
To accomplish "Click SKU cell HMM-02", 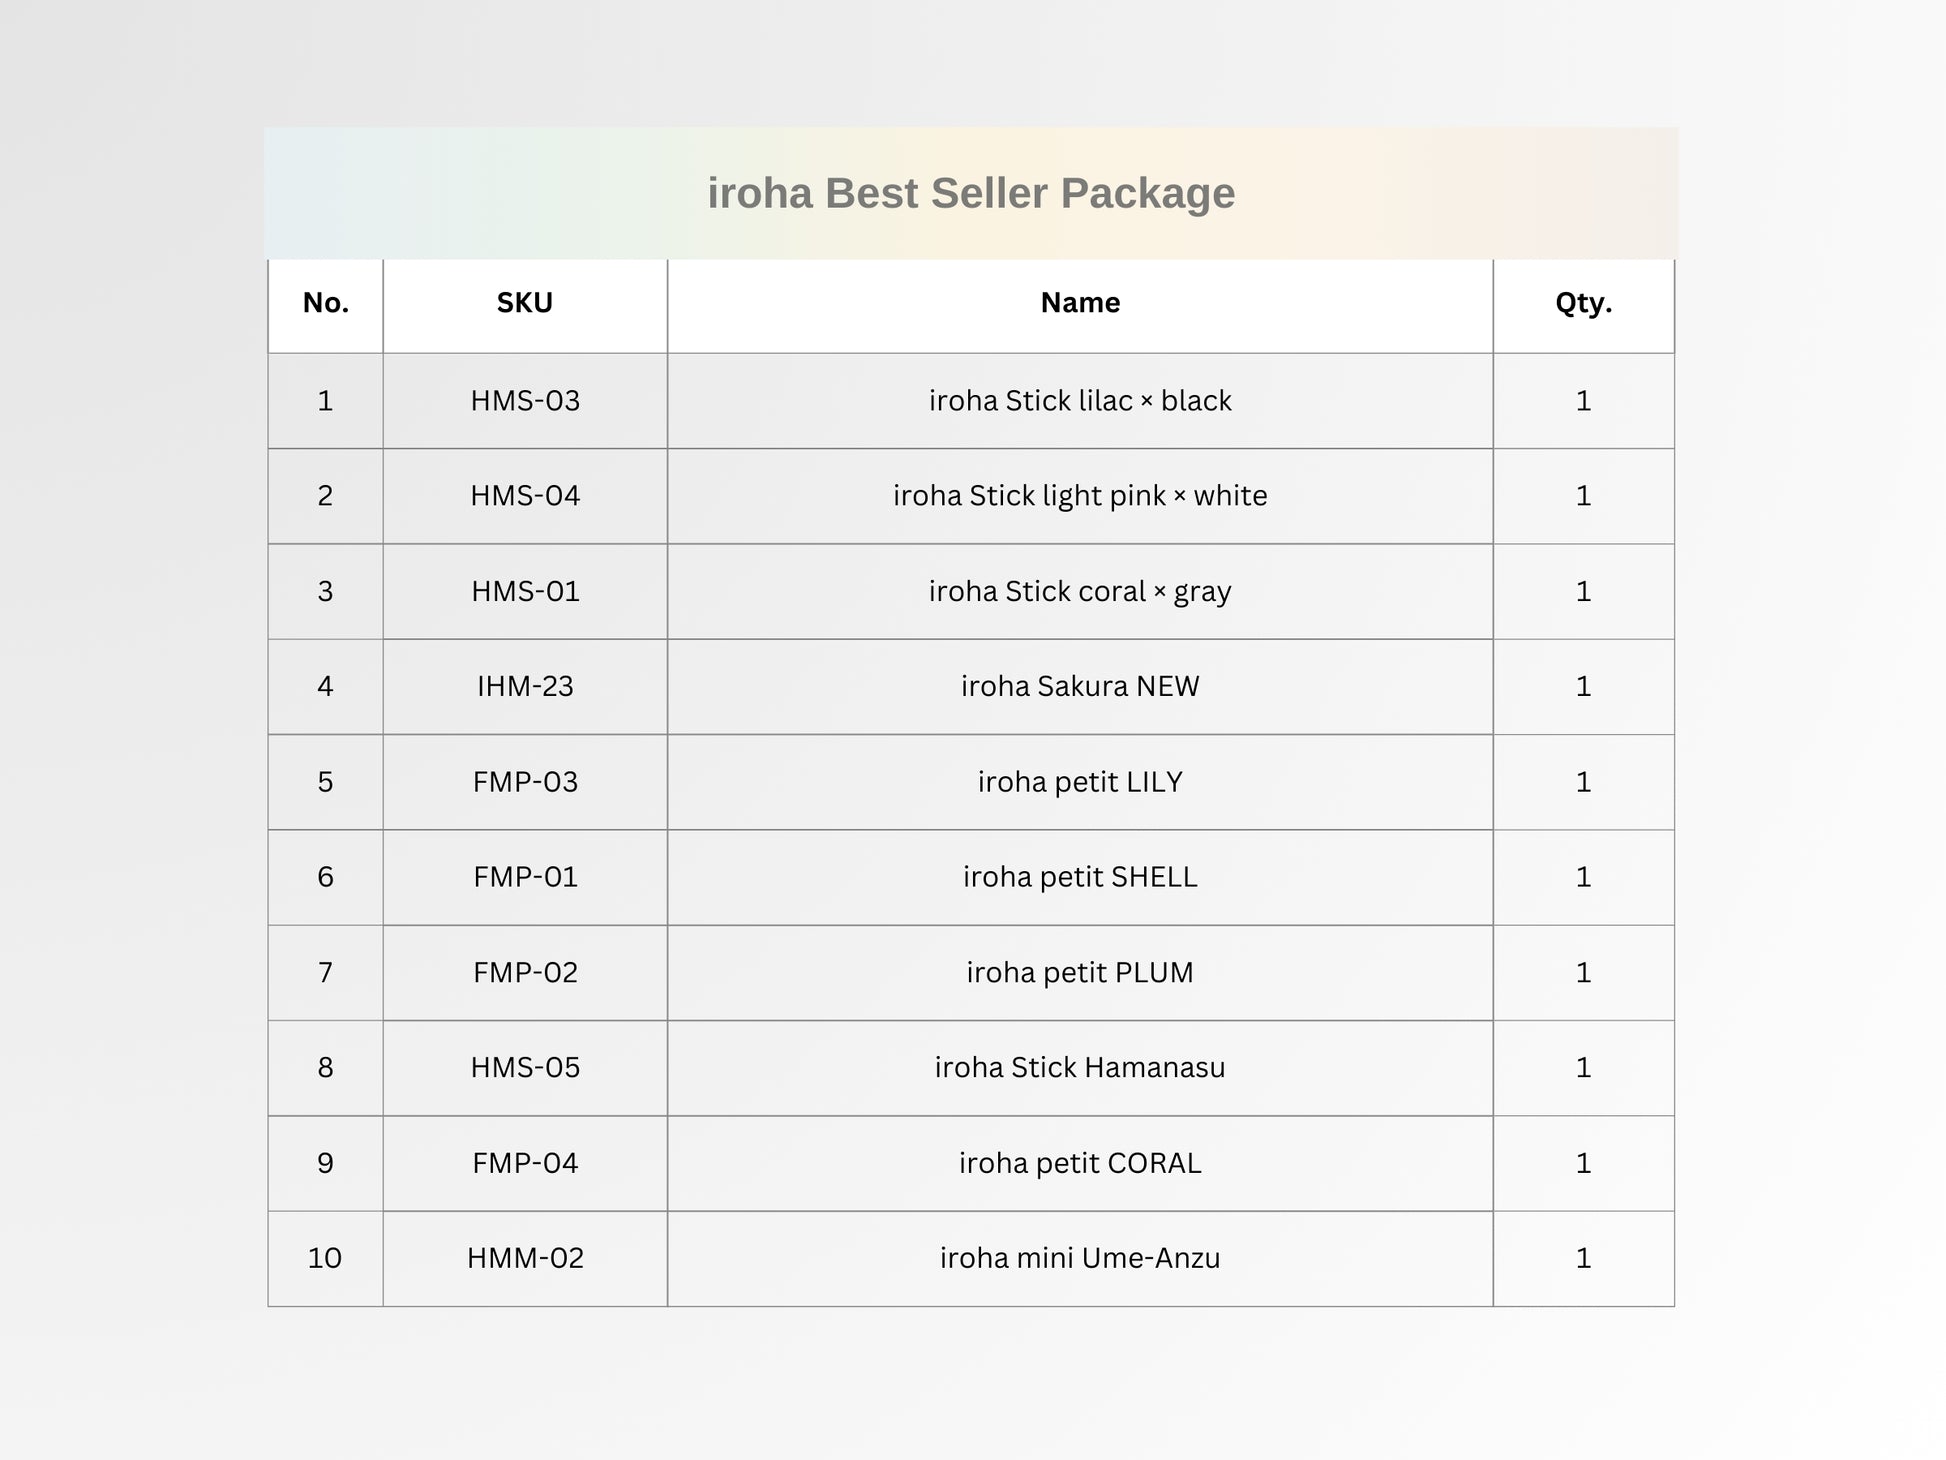I will click(x=525, y=1258).
